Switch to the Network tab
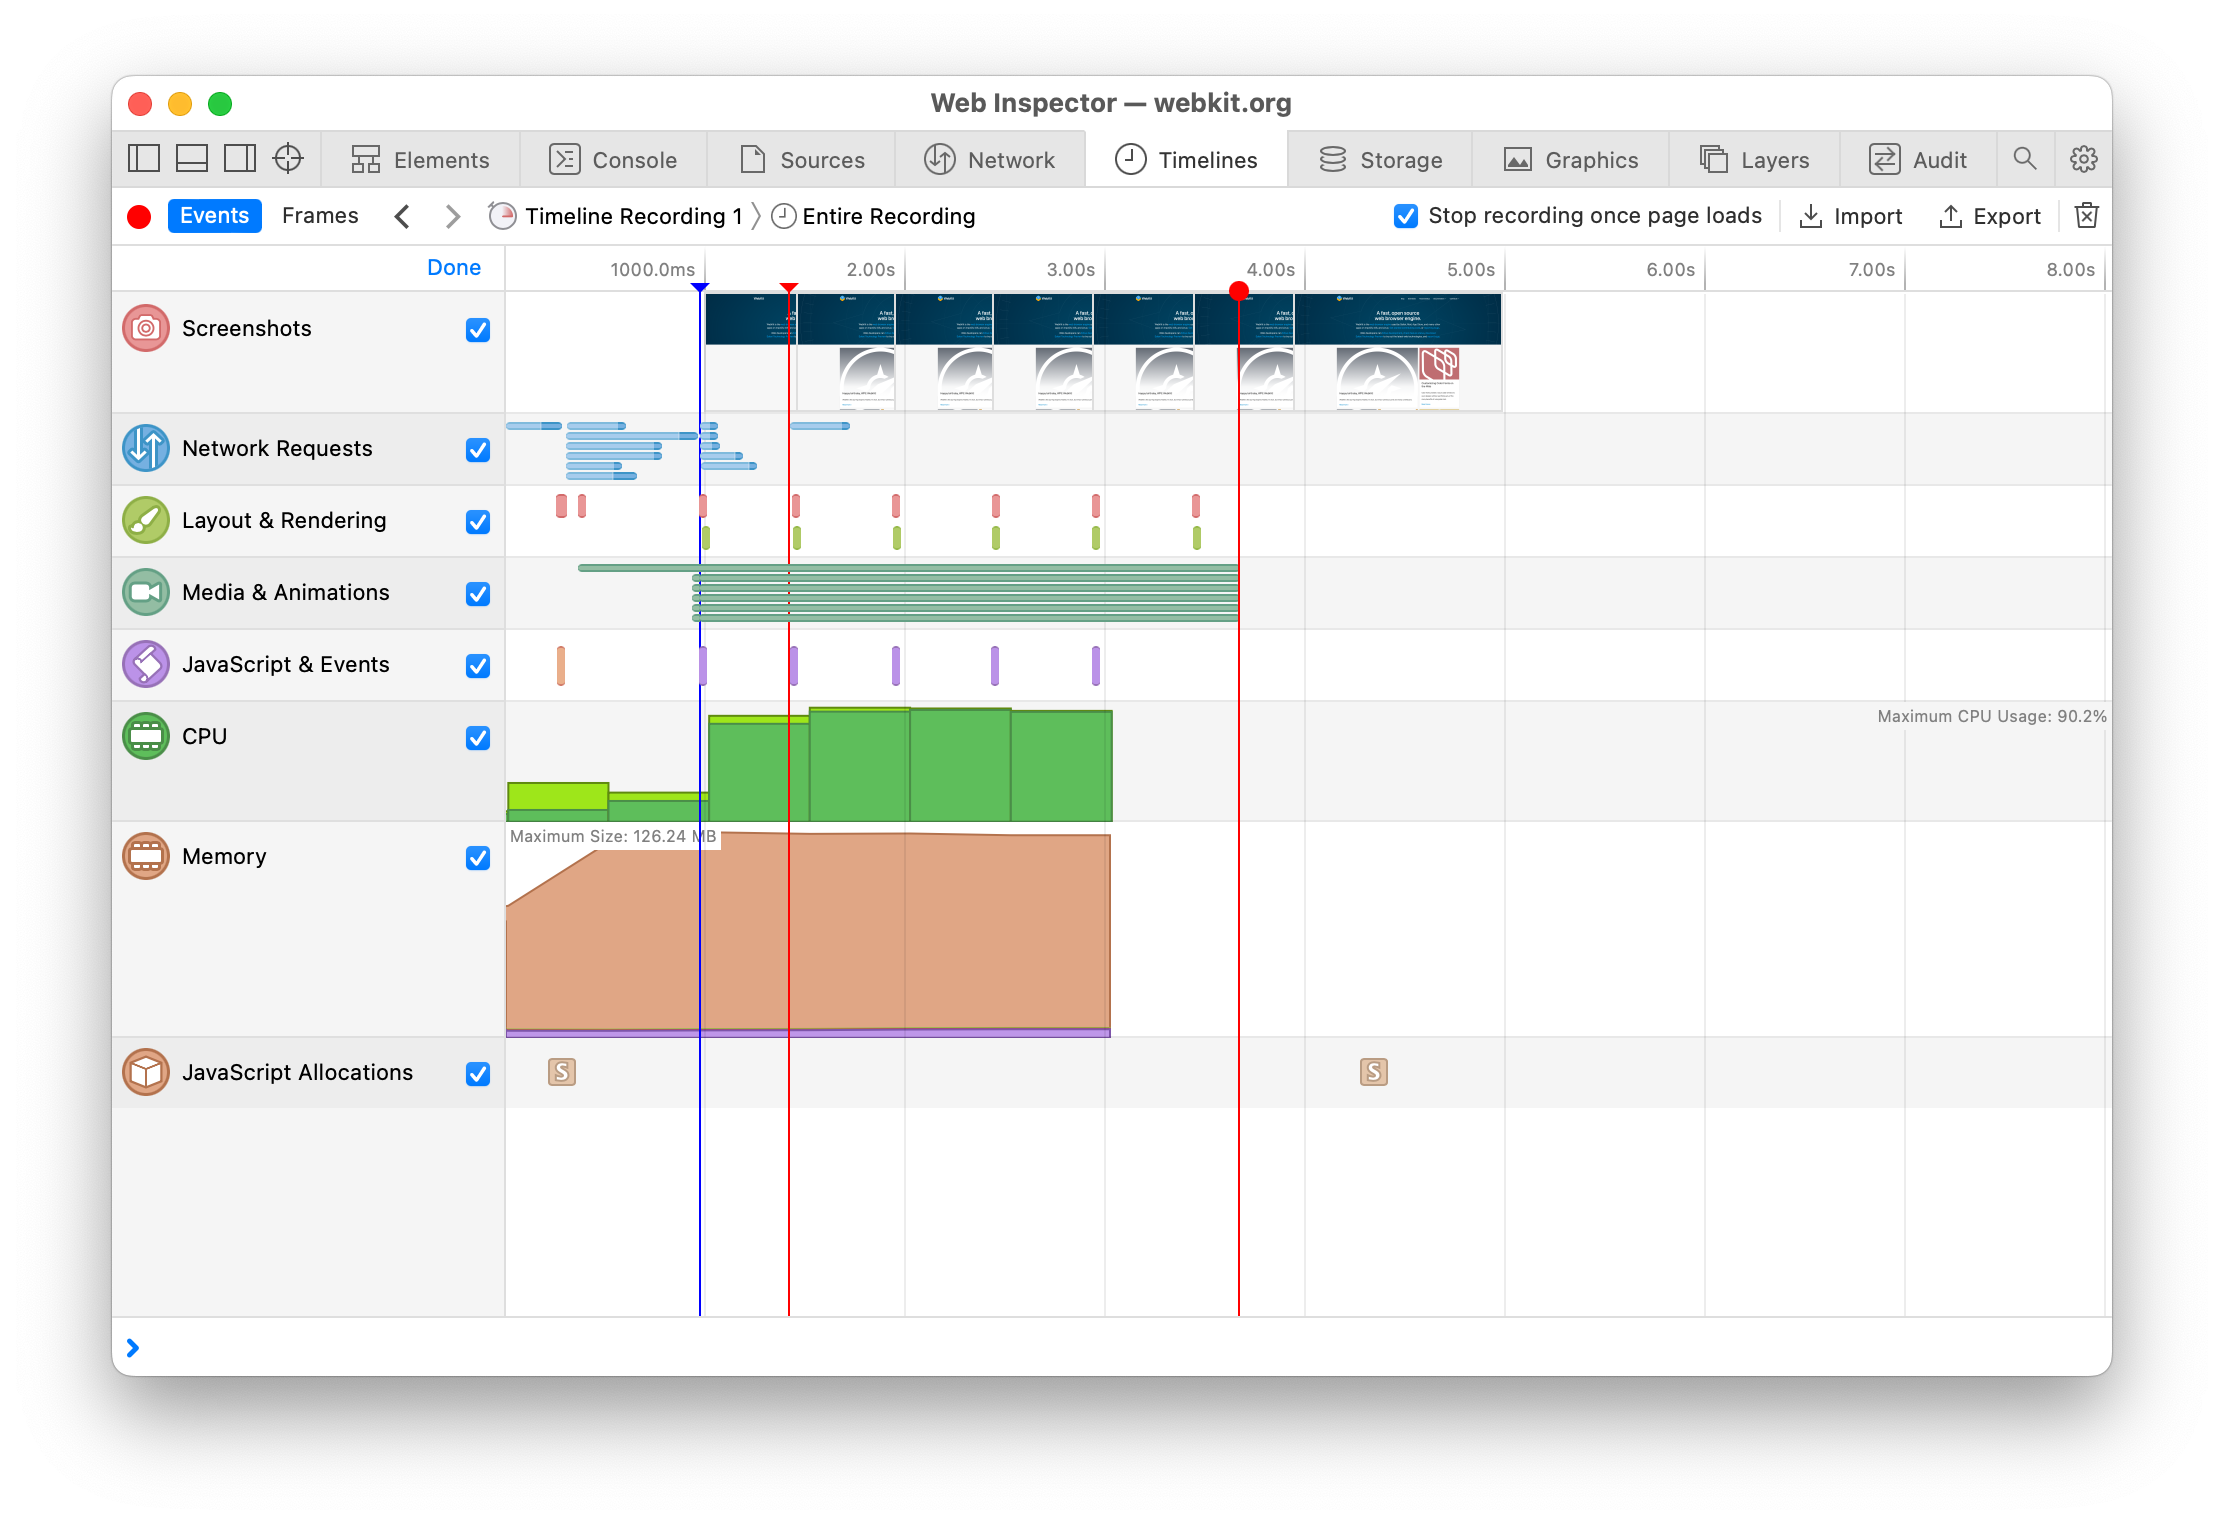Screen dimensions: 2224x1524 [990, 160]
